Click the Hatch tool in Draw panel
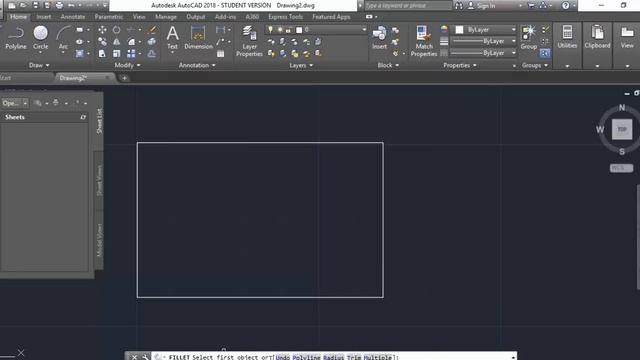 (80, 53)
